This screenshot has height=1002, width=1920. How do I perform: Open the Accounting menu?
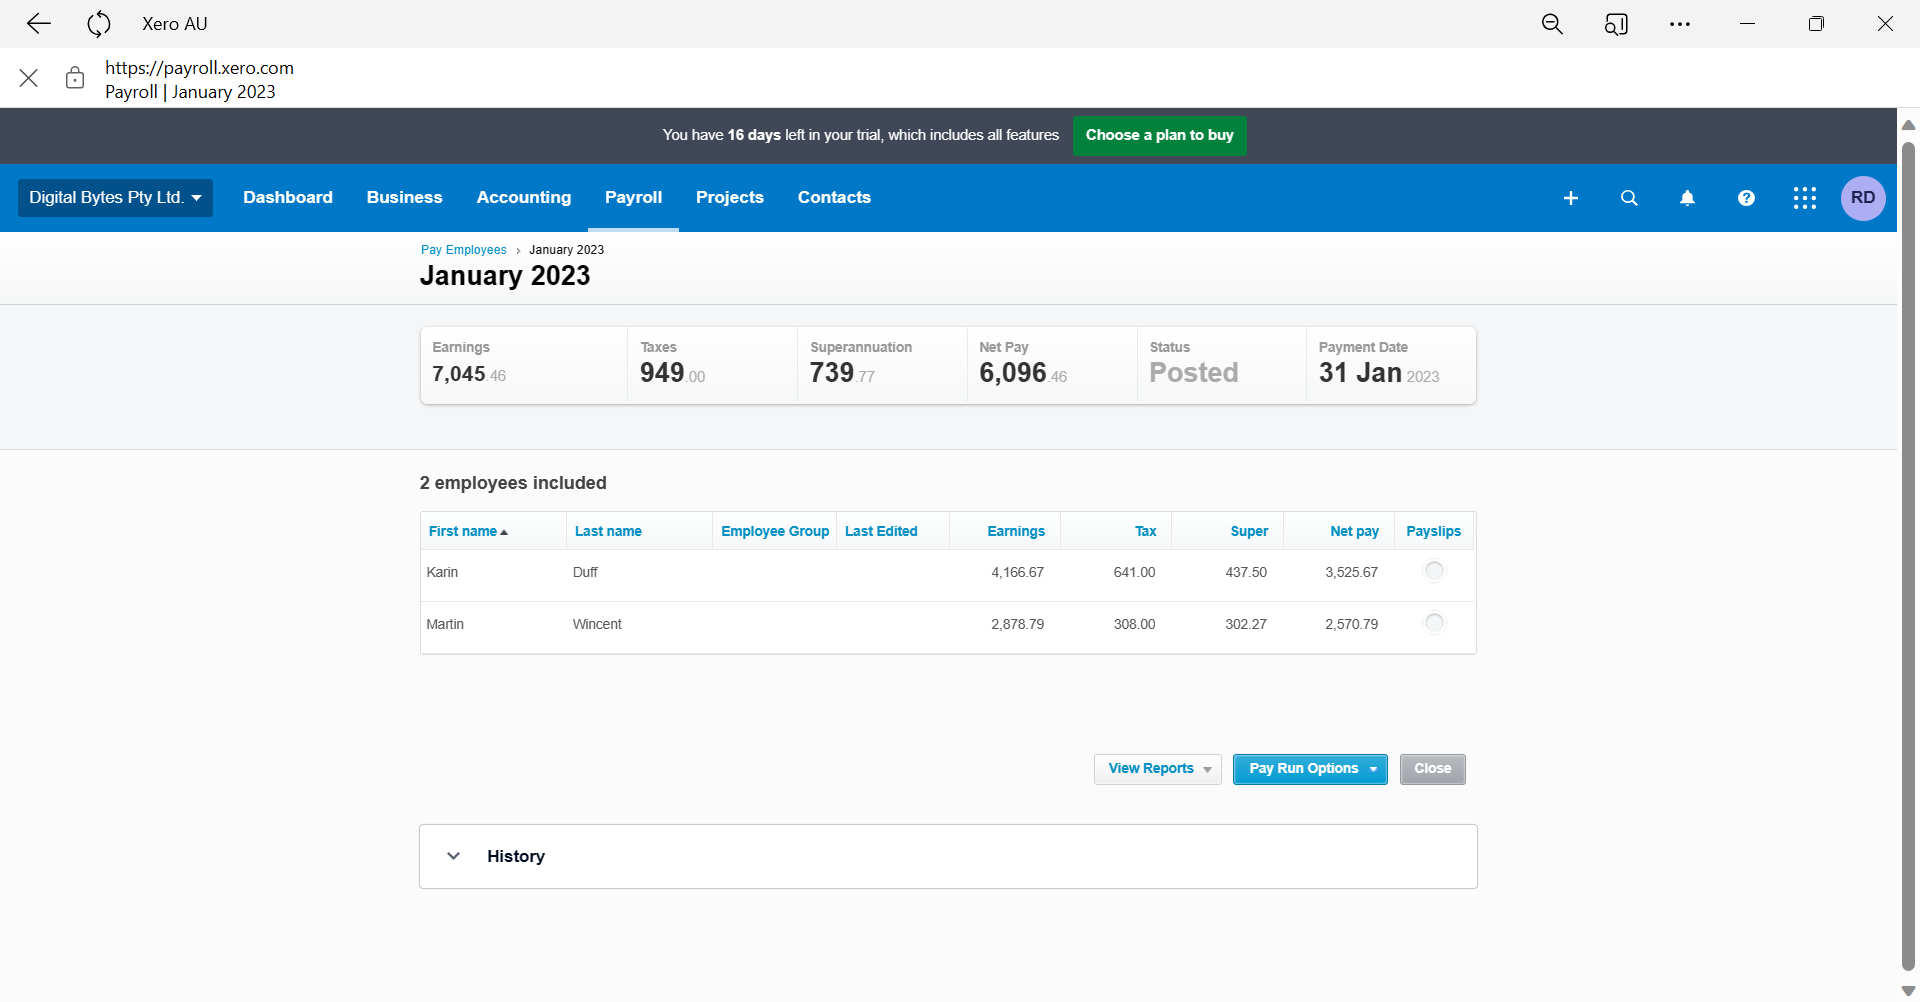pyautogui.click(x=524, y=198)
